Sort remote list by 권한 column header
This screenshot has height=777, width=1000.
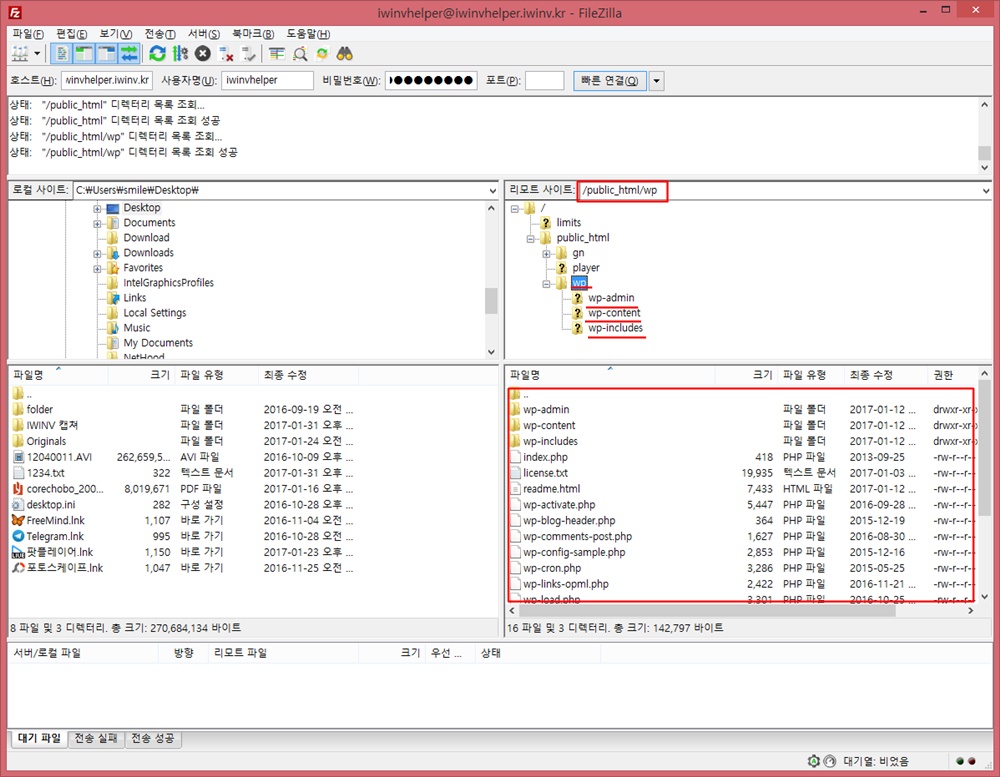point(953,375)
